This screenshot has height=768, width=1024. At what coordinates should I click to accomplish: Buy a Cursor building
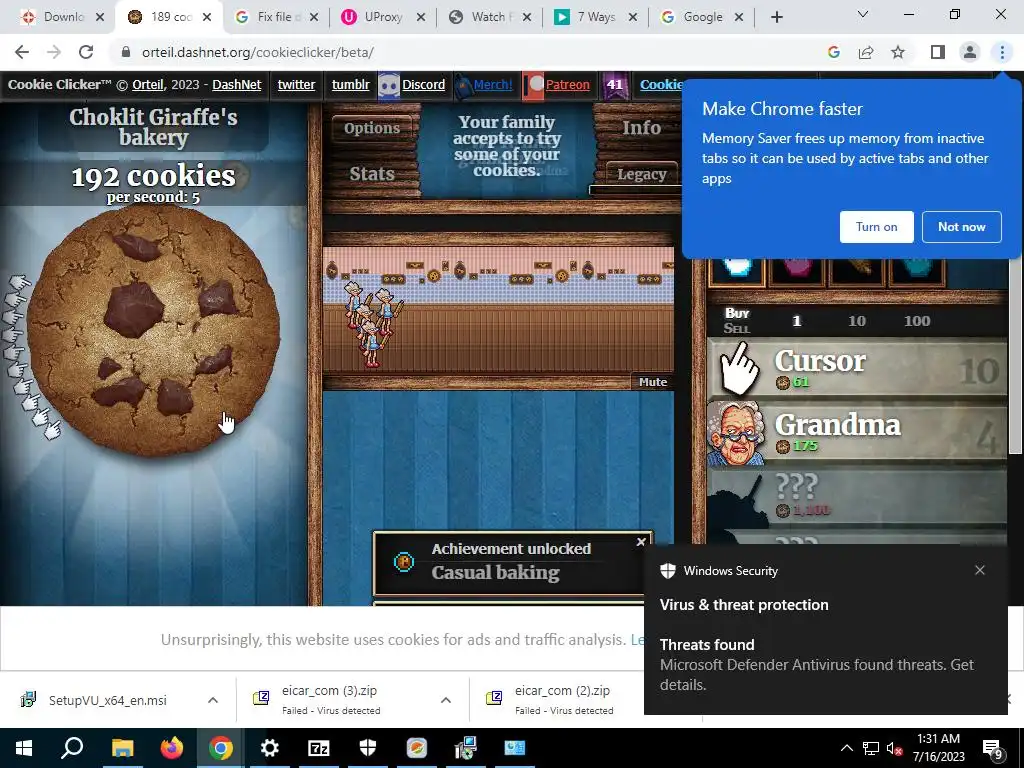click(857, 368)
